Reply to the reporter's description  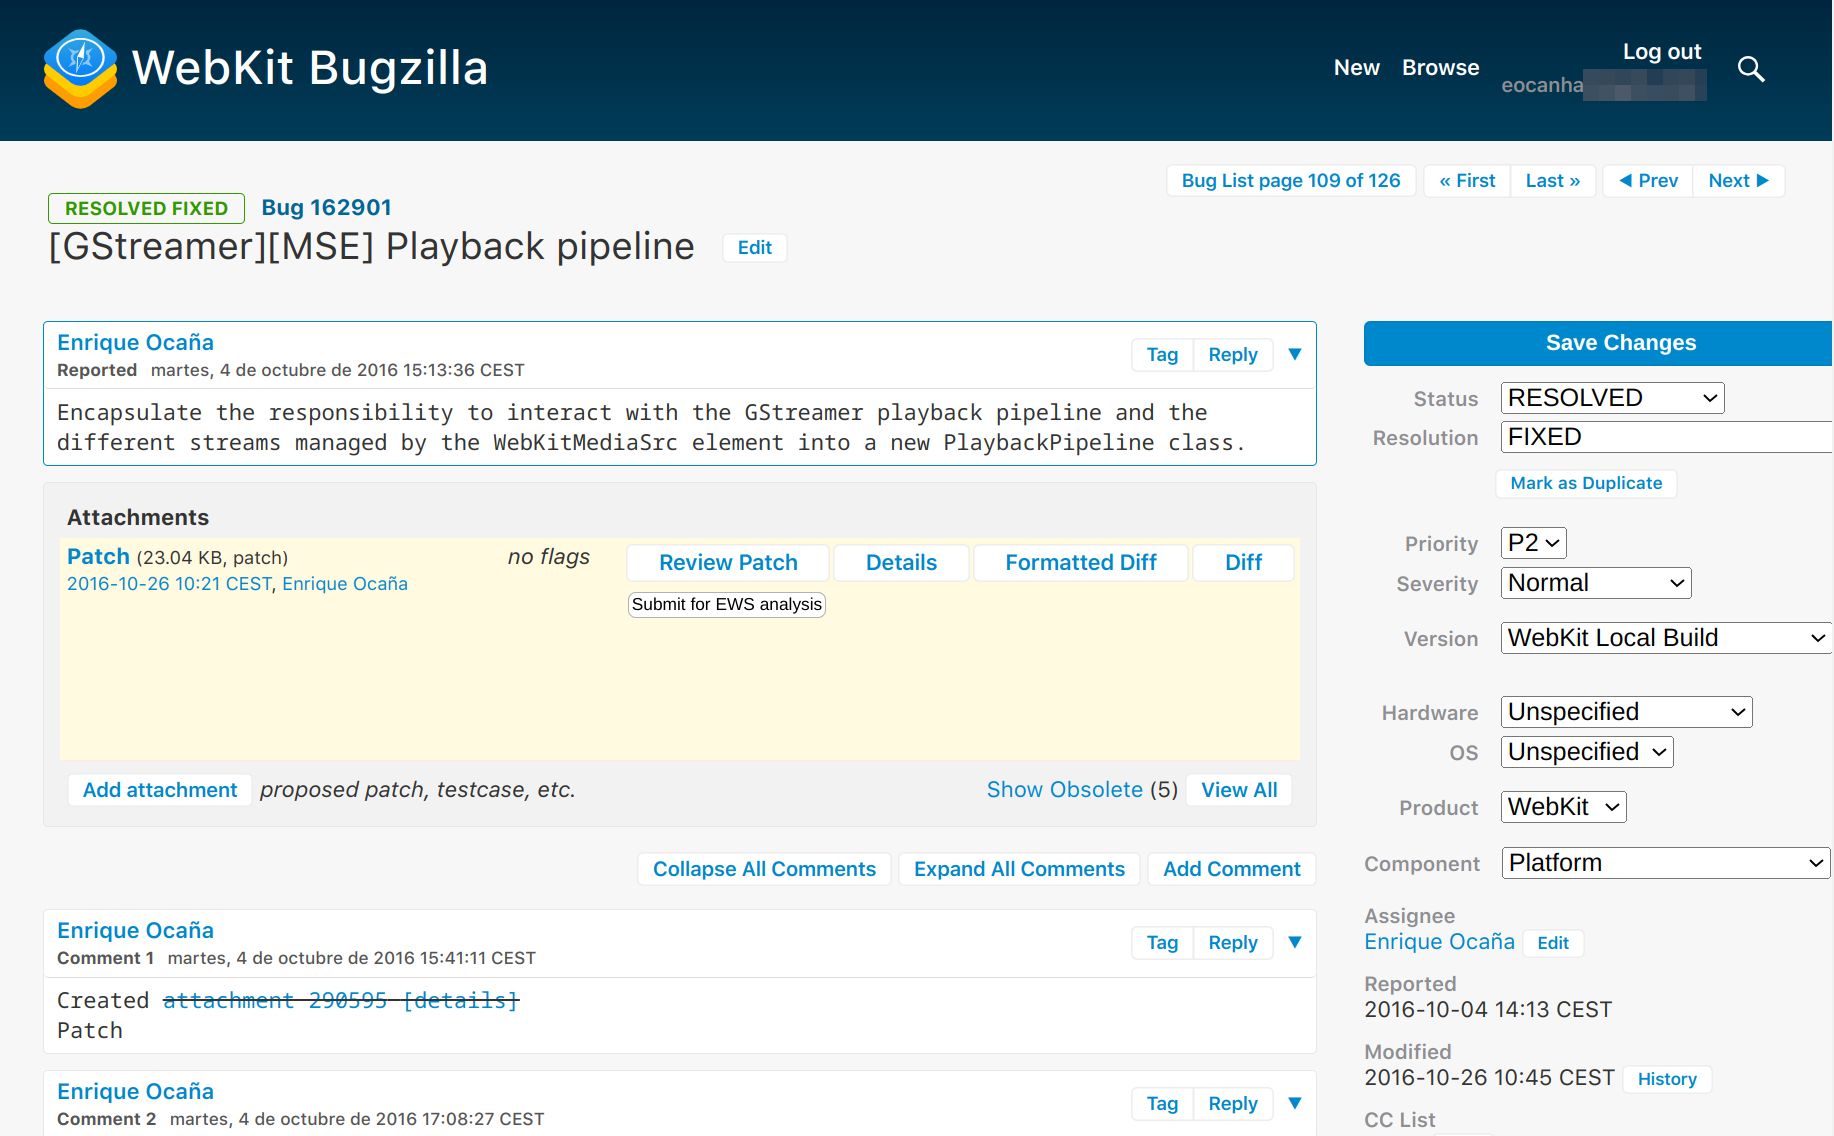coord(1233,355)
